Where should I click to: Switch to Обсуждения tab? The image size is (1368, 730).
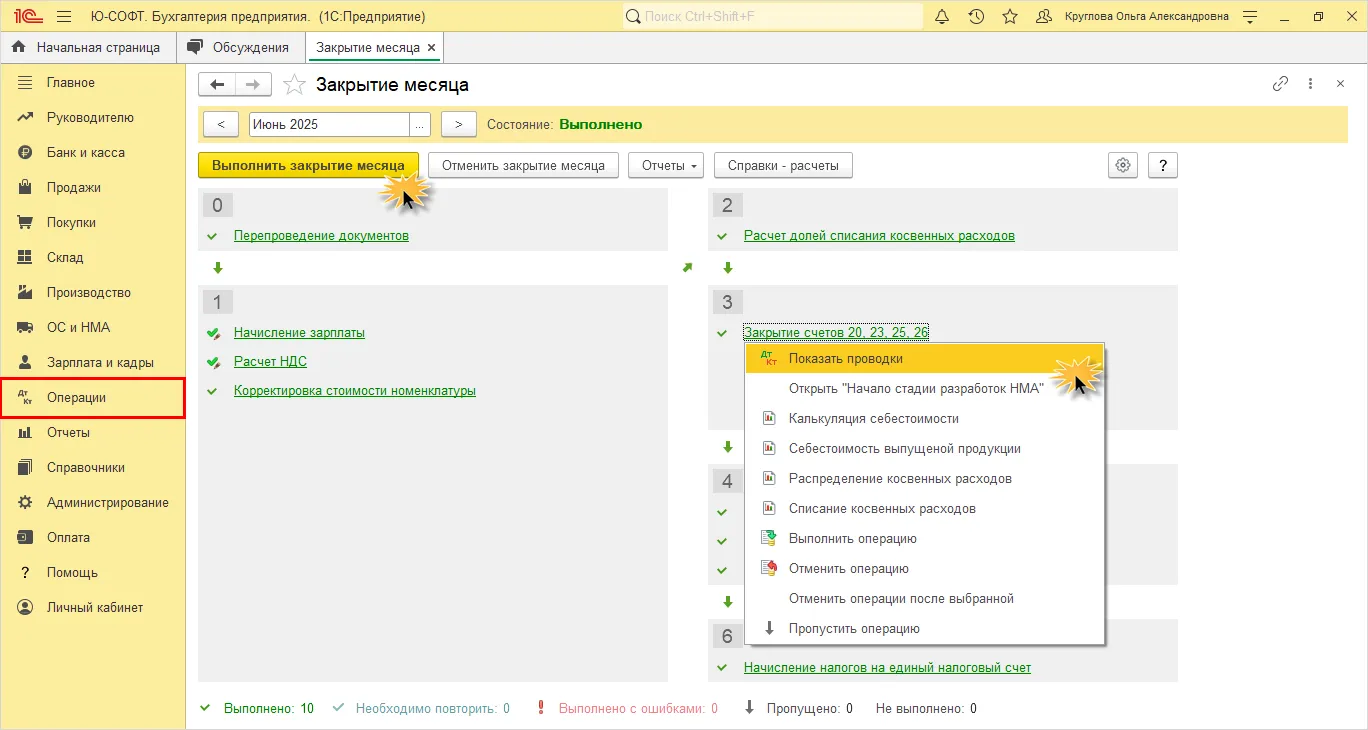240,47
